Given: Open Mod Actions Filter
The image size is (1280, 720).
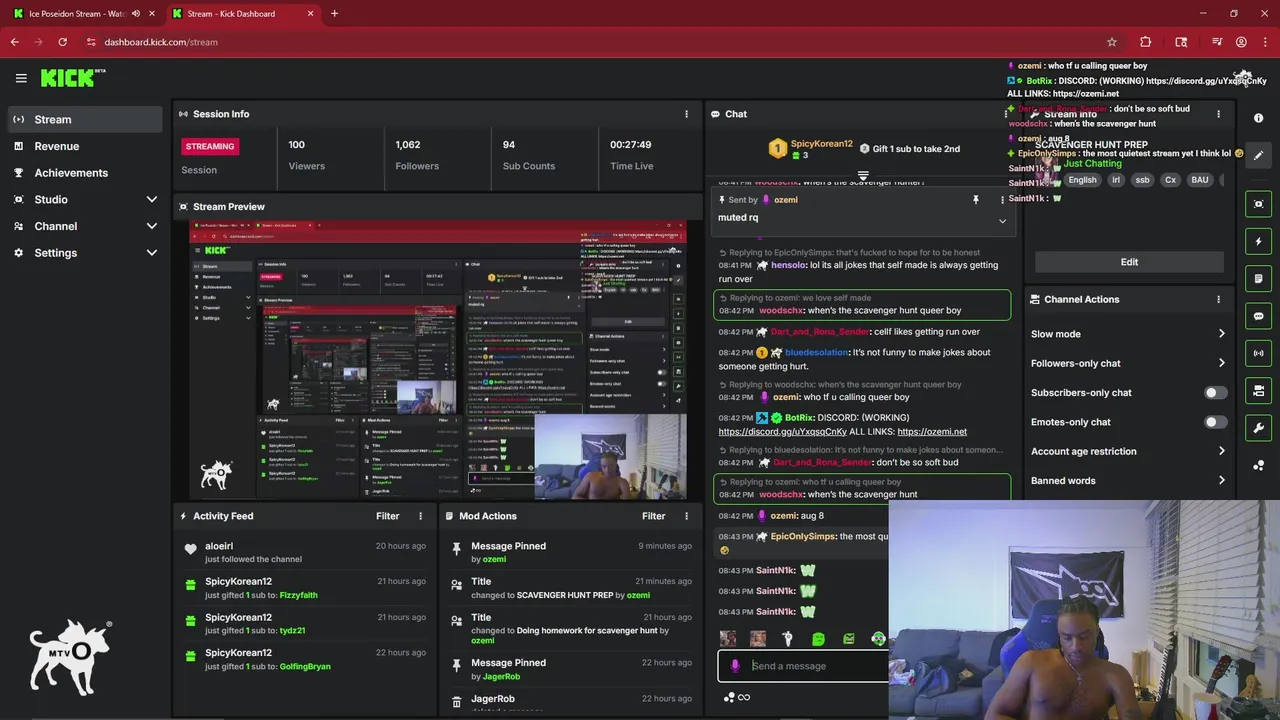Looking at the screenshot, I should point(653,516).
